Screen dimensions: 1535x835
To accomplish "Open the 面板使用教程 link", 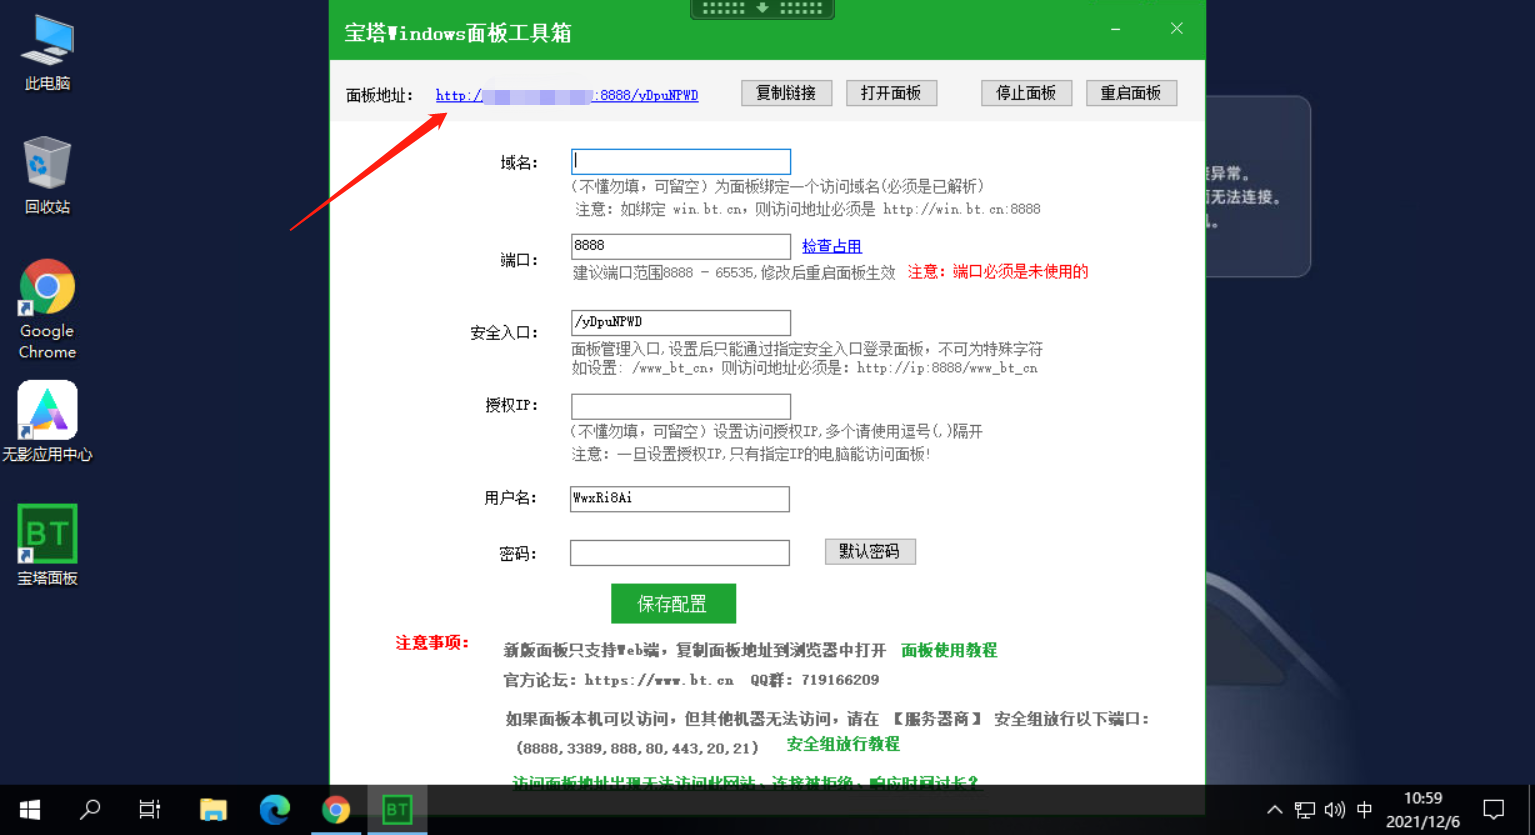I will 949,650.
